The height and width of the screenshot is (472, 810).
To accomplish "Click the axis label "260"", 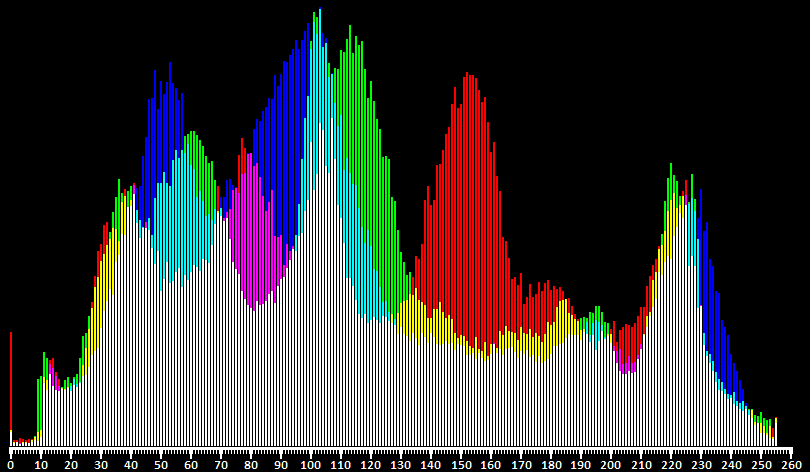I will click(791, 464).
